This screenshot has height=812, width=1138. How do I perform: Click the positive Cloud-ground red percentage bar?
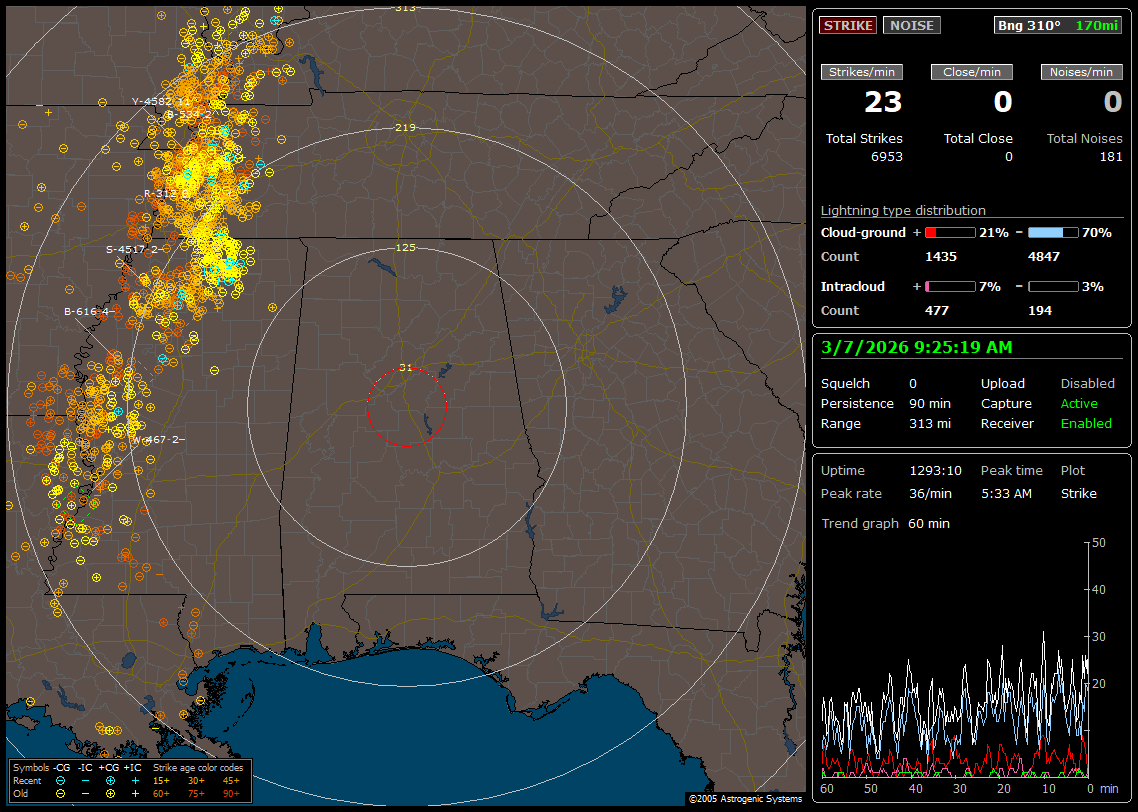pos(949,232)
